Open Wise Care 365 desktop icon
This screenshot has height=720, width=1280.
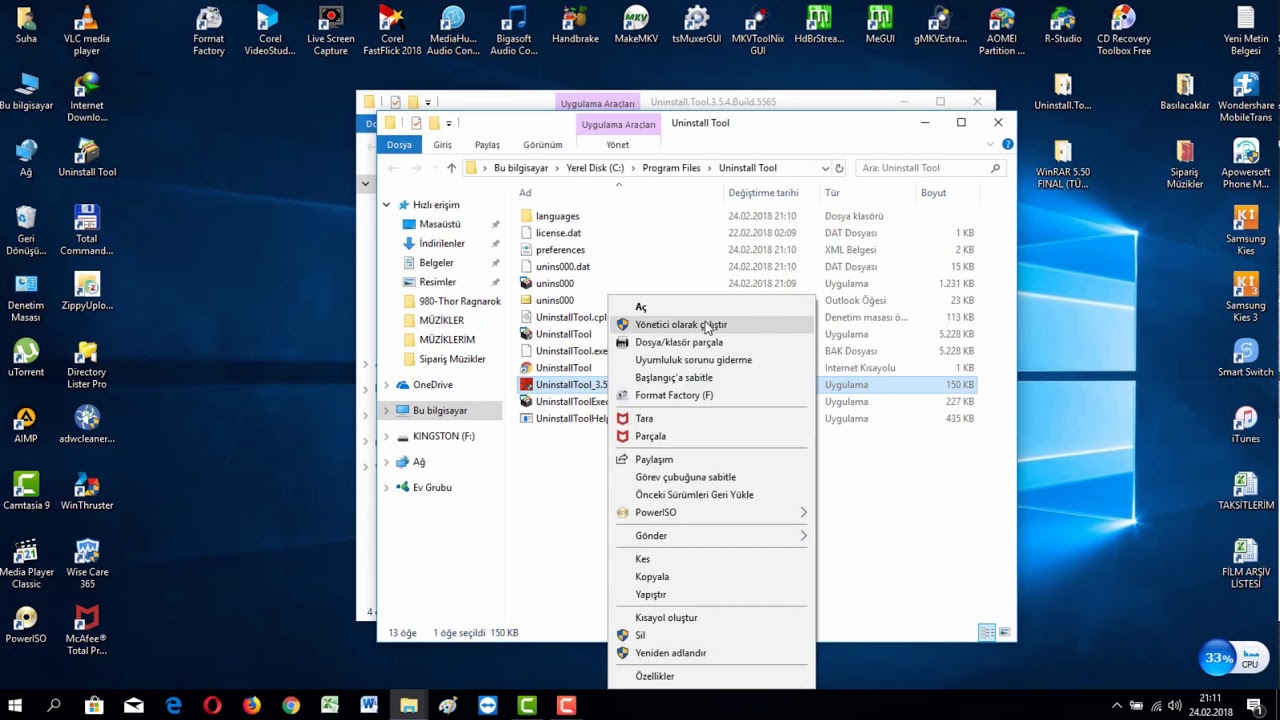[x=86, y=565]
